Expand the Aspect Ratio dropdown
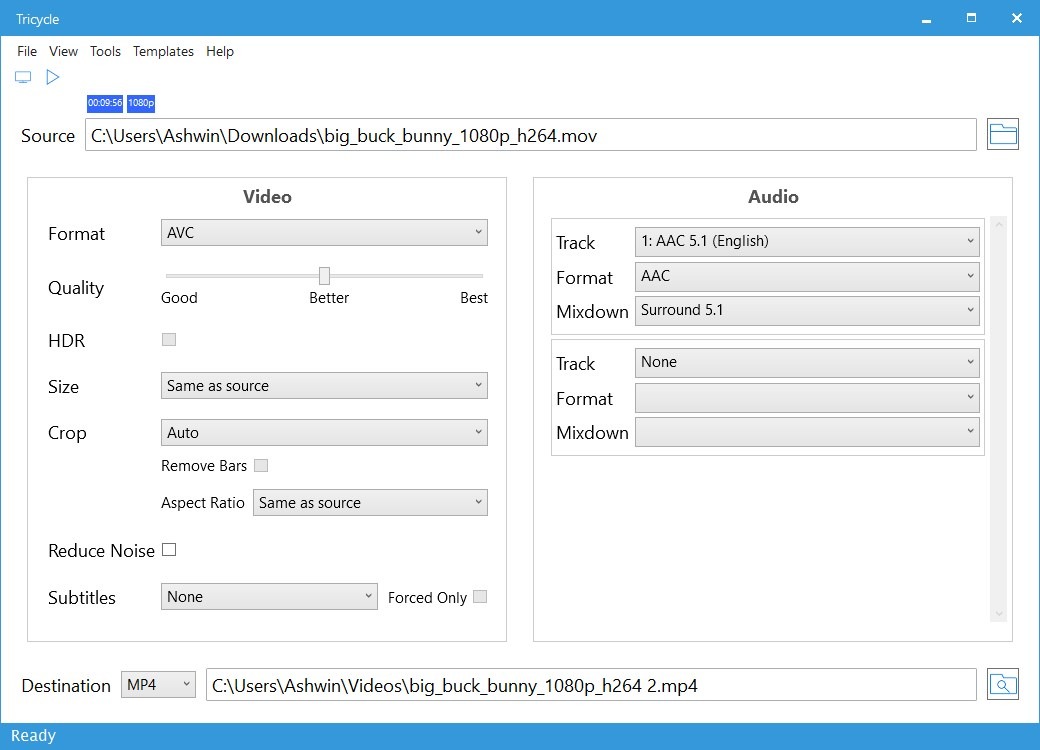The height and width of the screenshot is (750, 1040). (x=370, y=503)
